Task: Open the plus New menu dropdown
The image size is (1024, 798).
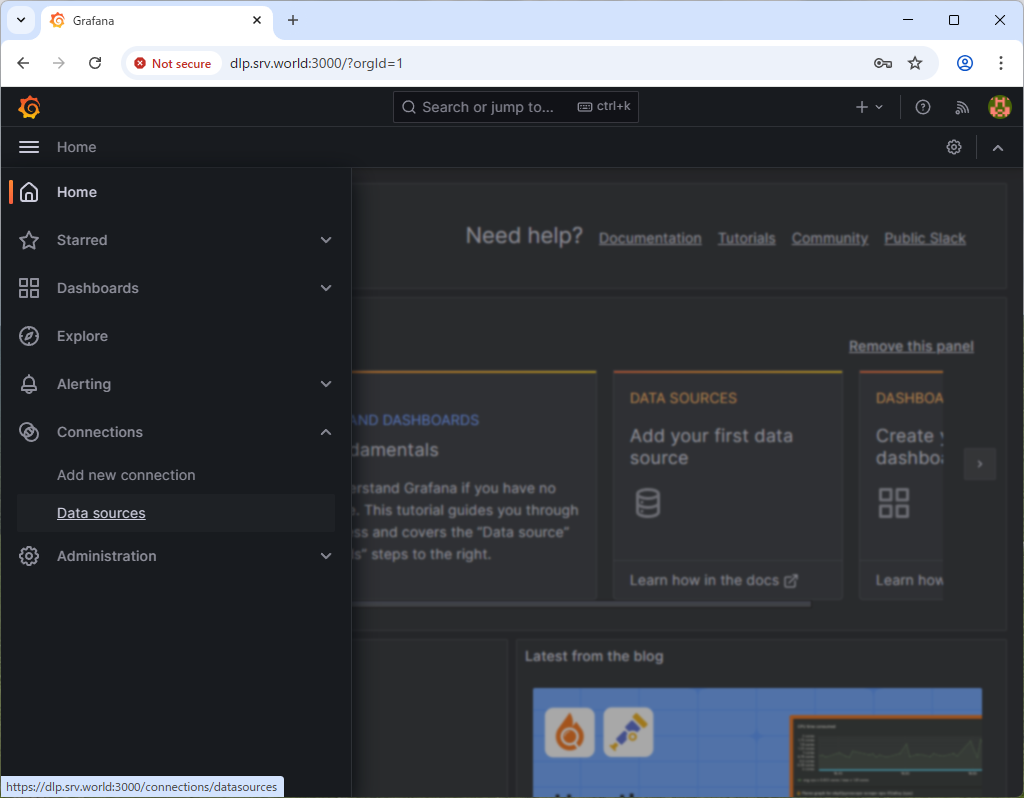Action: click(x=869, y=107)
